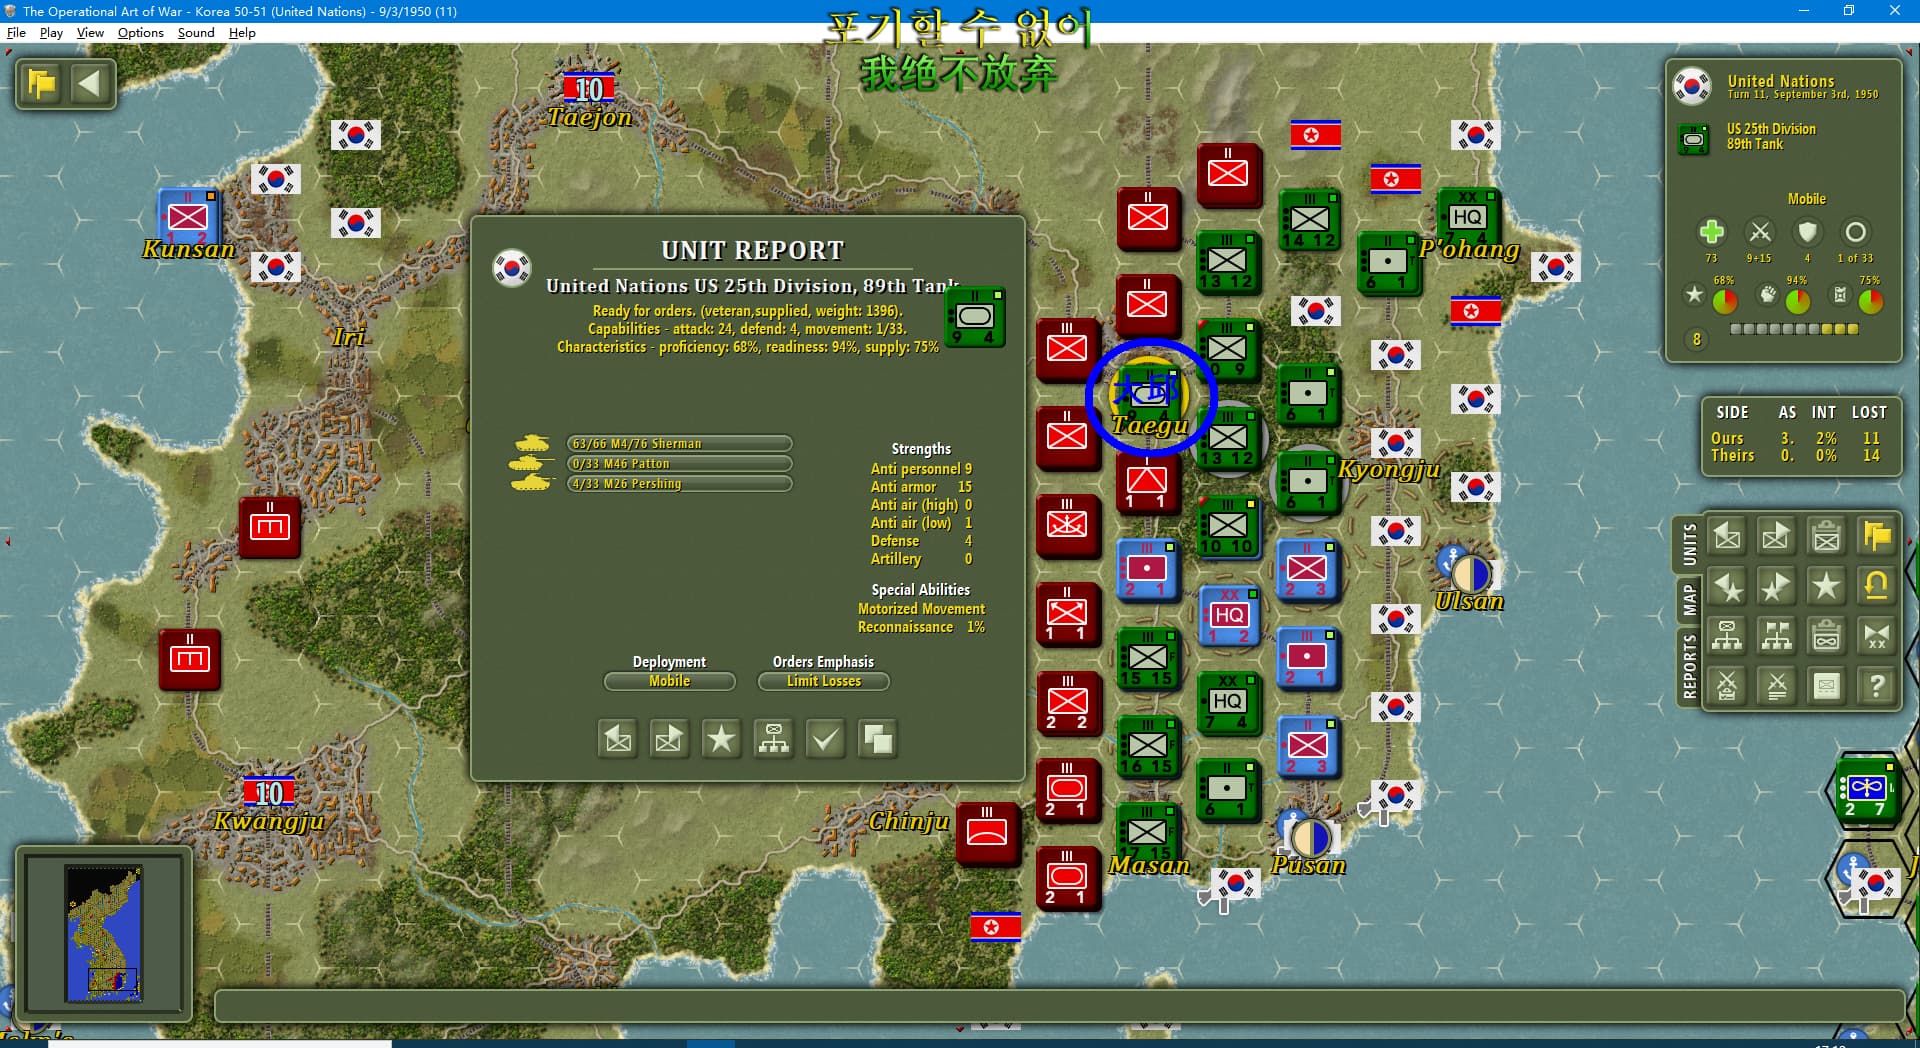
Task: Open the Help menu
Action: [x=242, y=33]
